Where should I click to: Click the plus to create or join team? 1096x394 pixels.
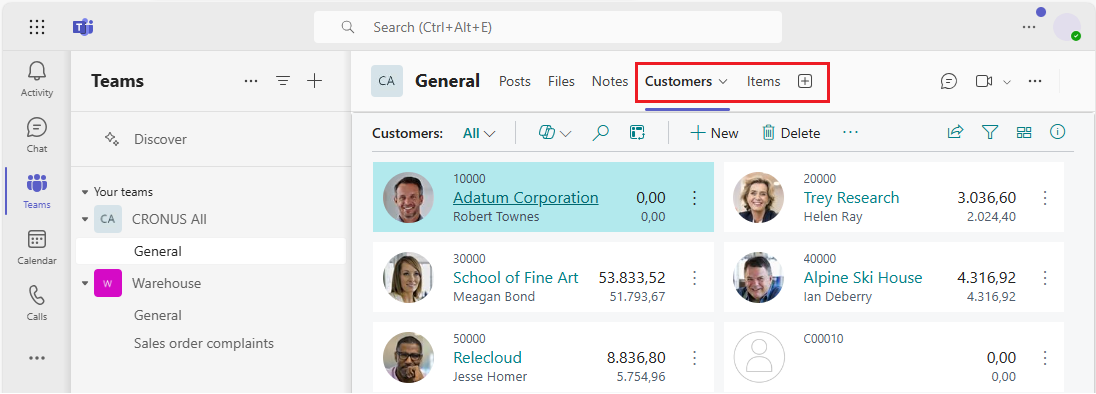pos(315,81)
